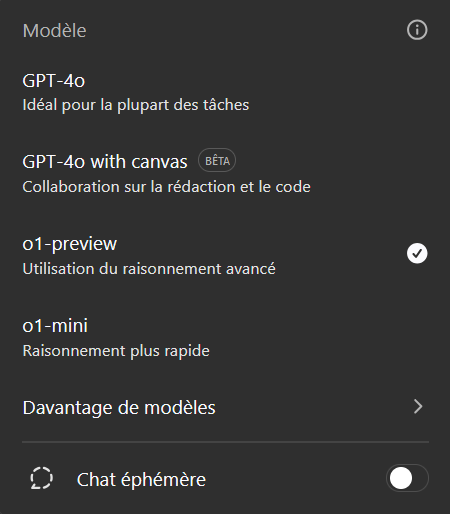Image resolution: width=450 pixels, height=514 pixels.
Task: Click the dashed bubble Chat éphémère icon
Action: 41,478
